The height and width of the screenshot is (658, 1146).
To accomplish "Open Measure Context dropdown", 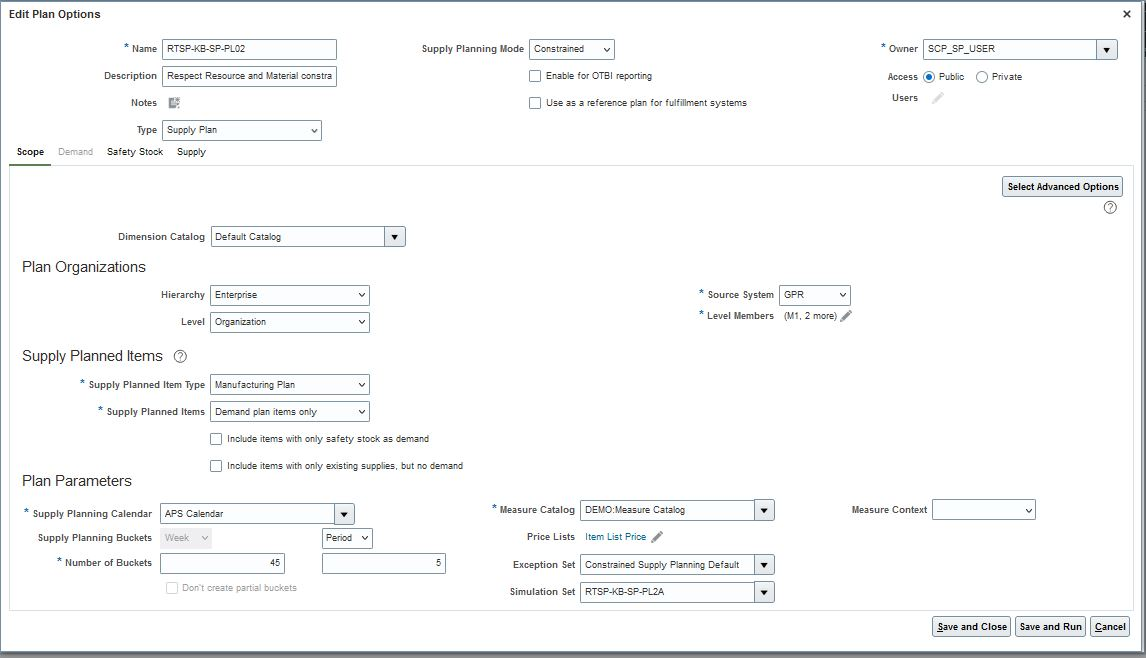I will point(984,510).
